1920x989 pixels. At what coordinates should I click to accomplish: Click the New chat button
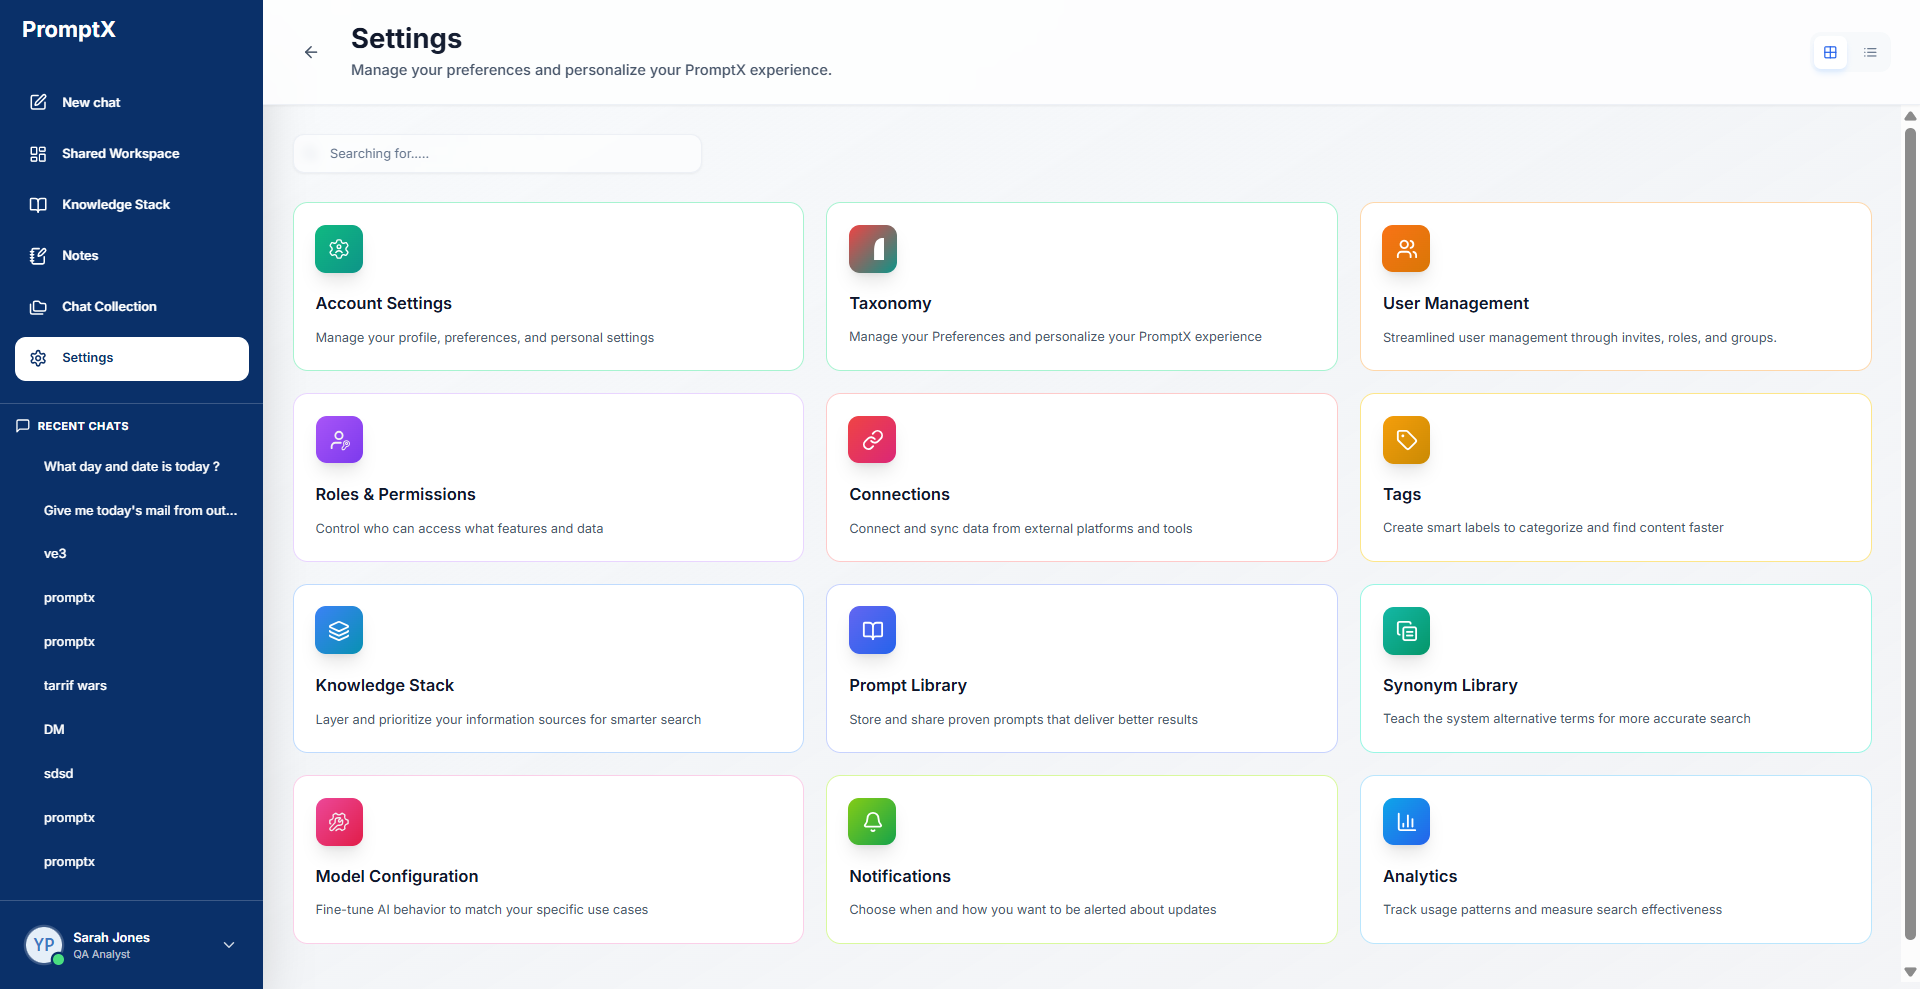point(90,102)
